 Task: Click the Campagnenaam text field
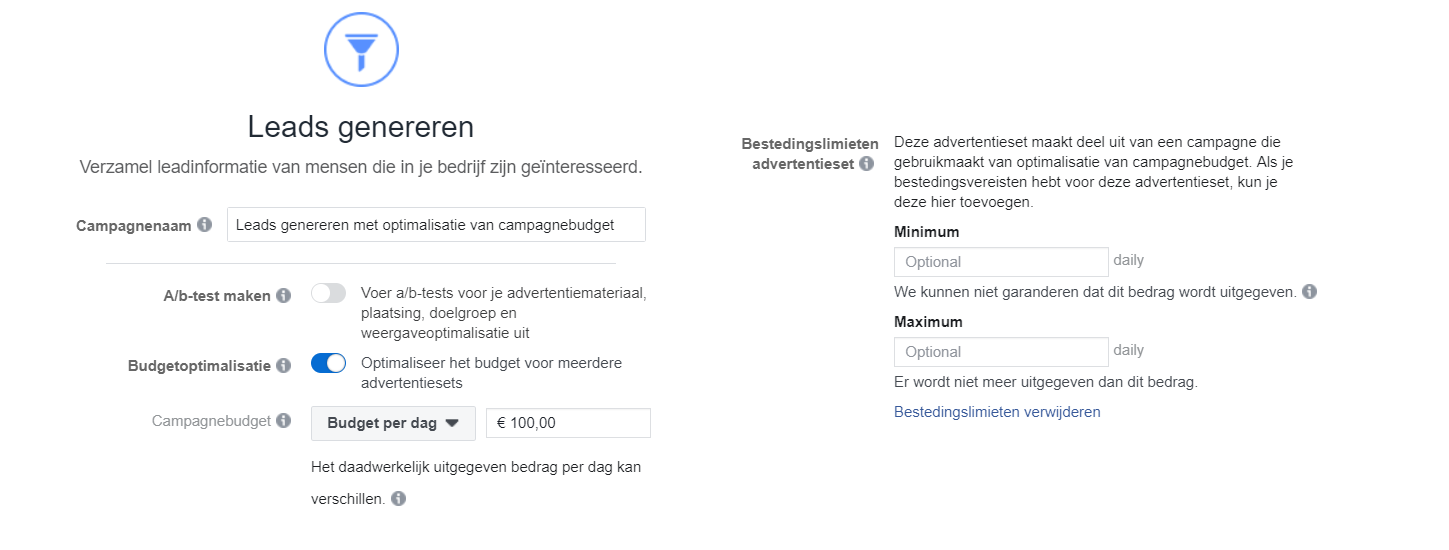[x=436, y=225]
